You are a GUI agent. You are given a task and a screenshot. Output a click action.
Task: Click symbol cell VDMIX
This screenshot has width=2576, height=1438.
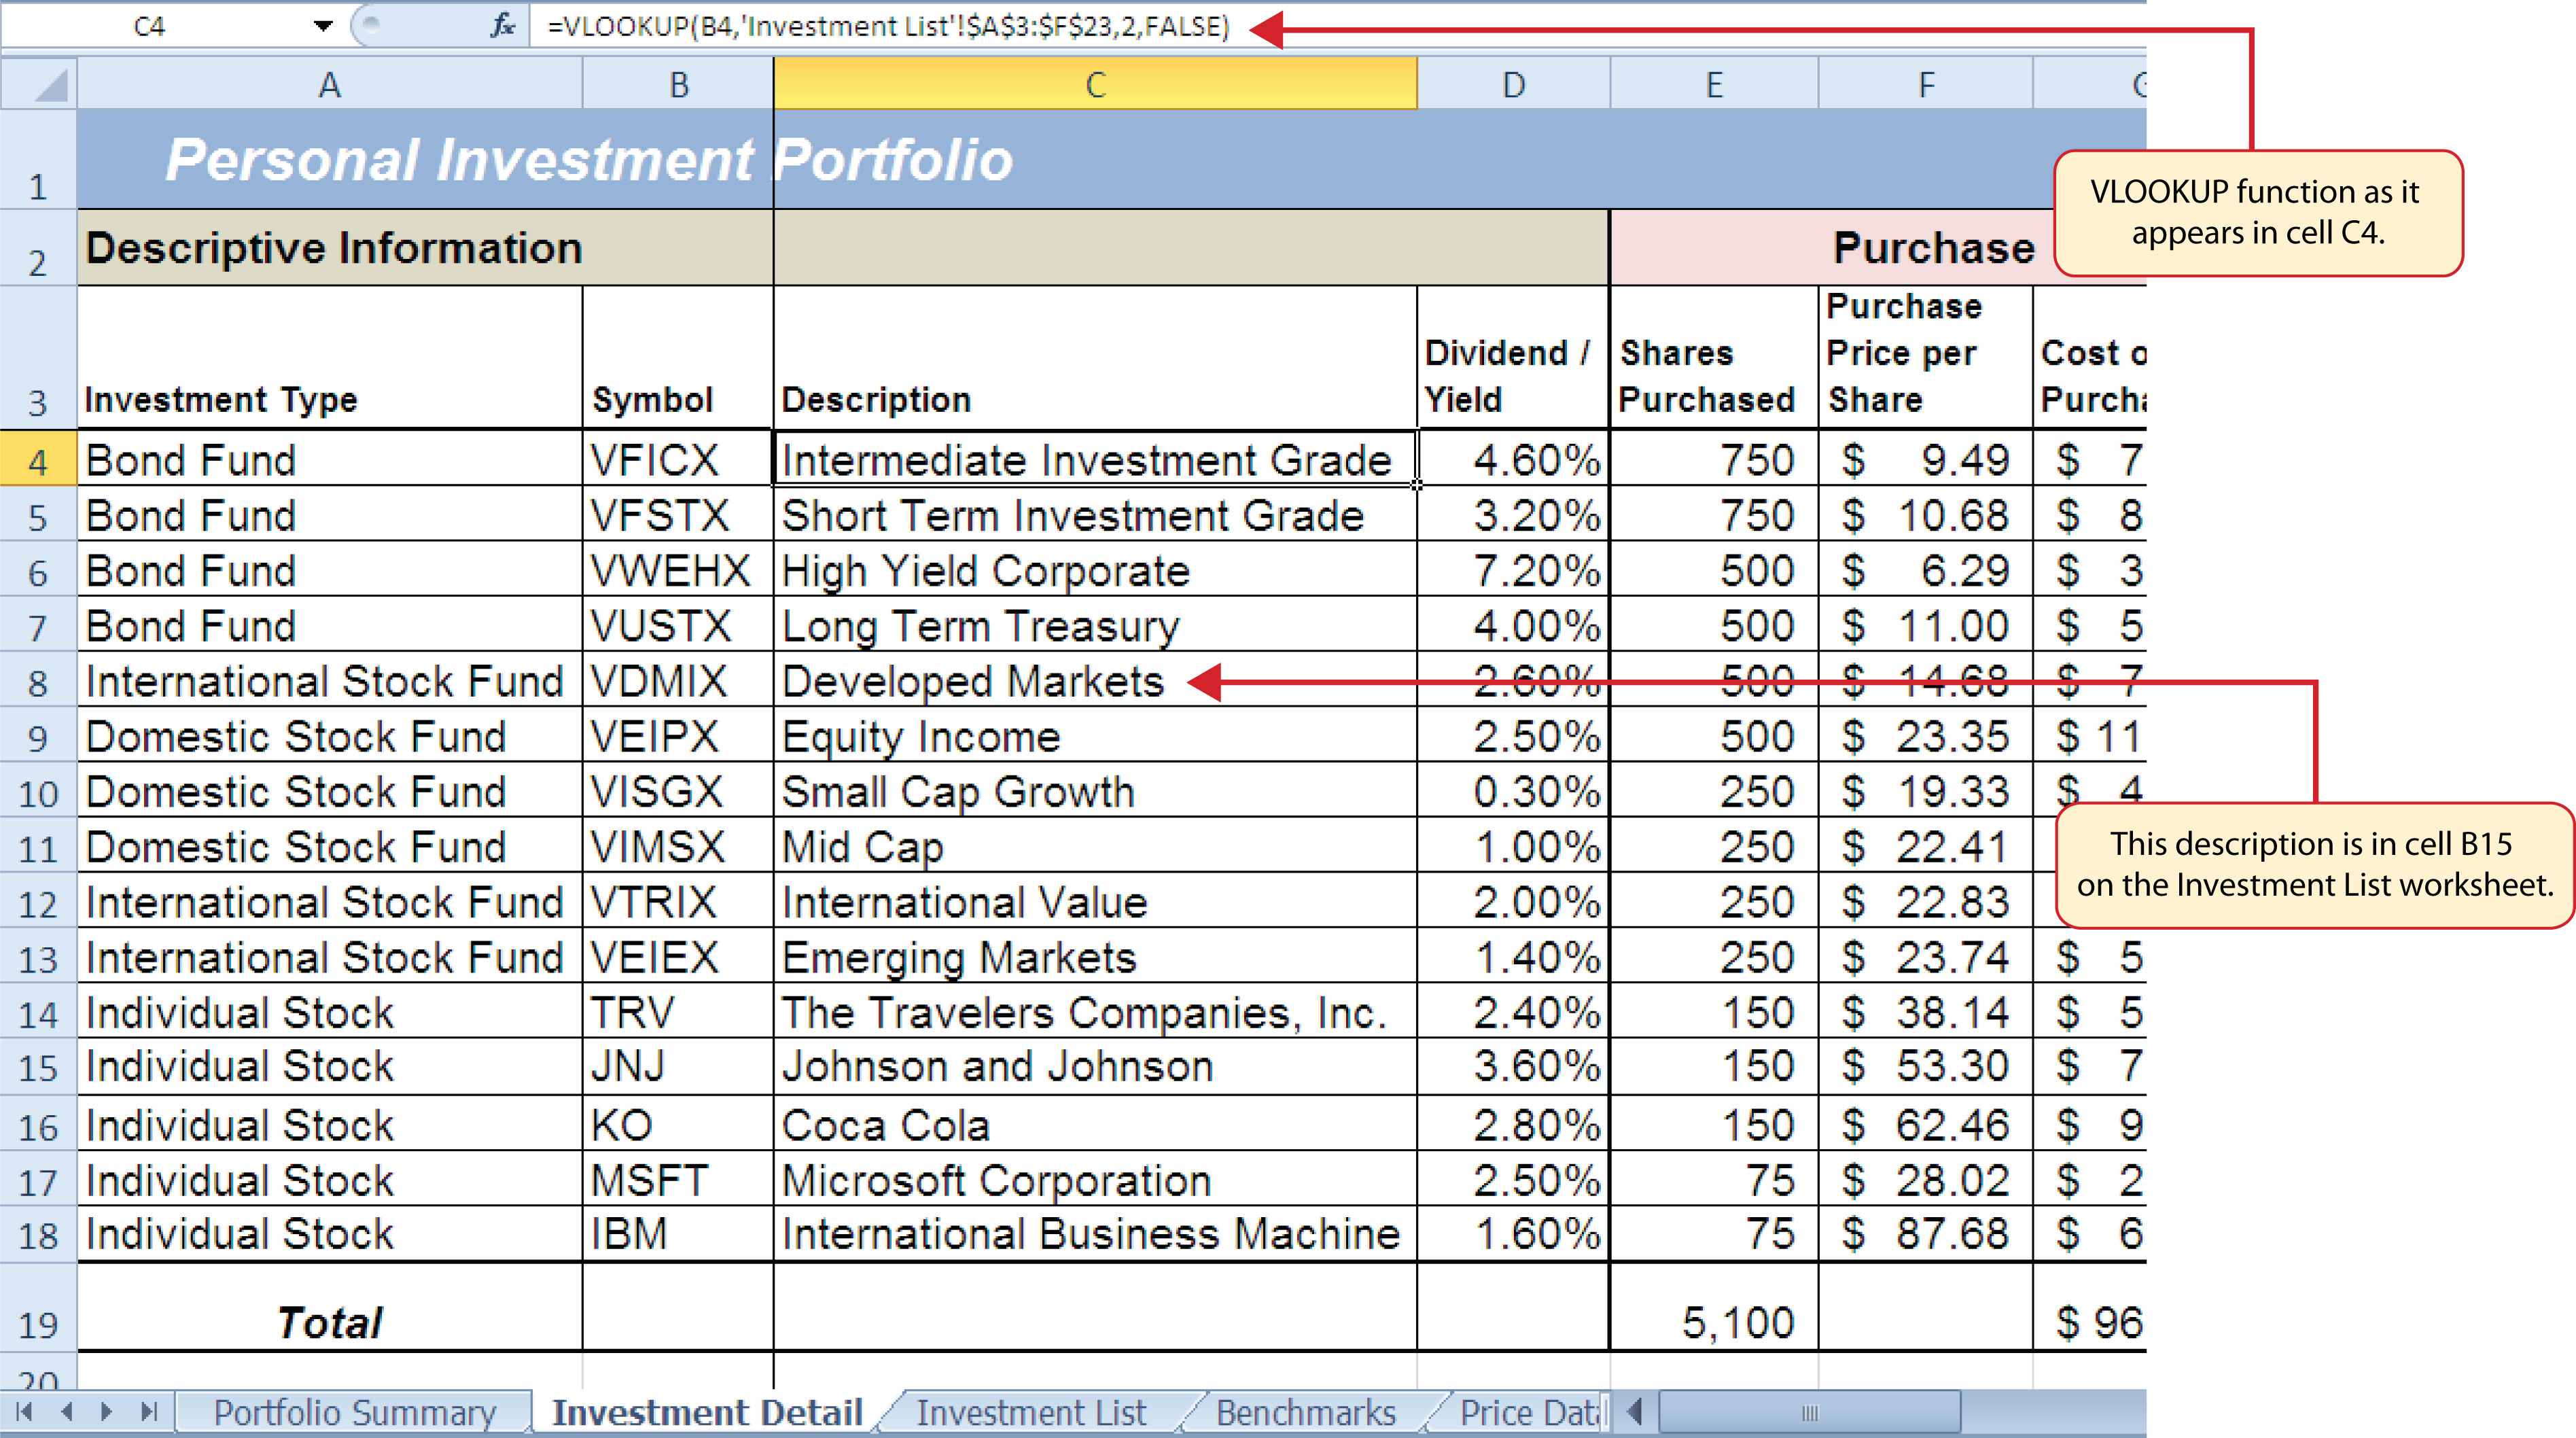click(x=678, y=681)
